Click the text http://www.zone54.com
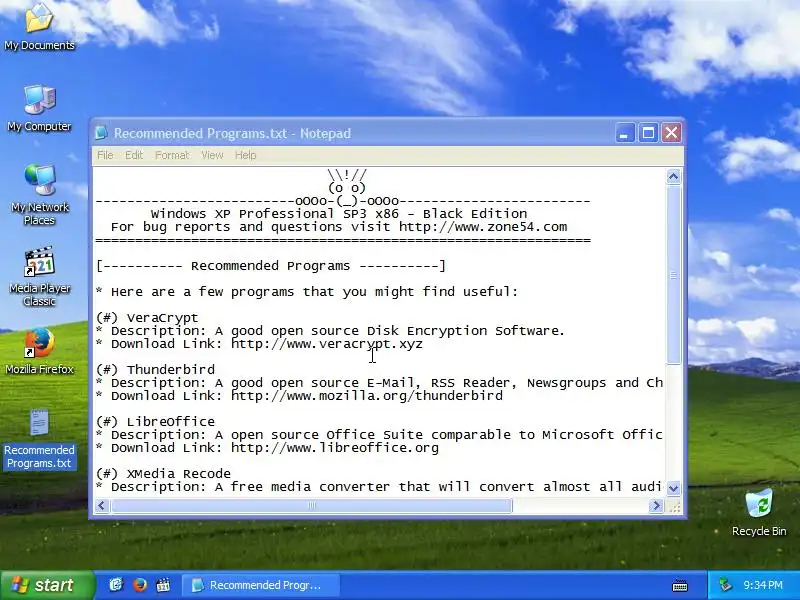Viewport: 800px width, 600px height. 483,227
